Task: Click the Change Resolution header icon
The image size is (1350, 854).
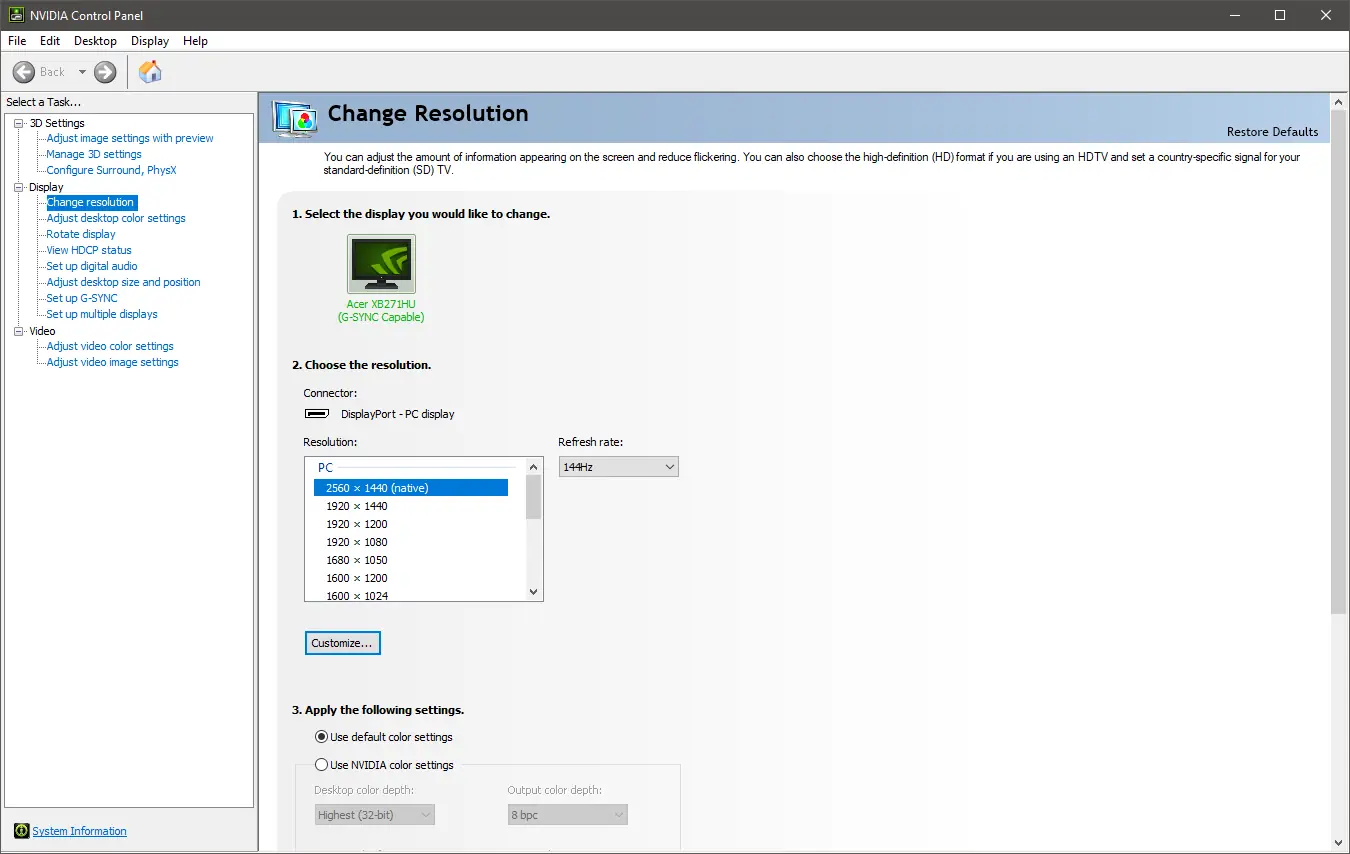Action: pyautogui.click(x=295, y=117)
